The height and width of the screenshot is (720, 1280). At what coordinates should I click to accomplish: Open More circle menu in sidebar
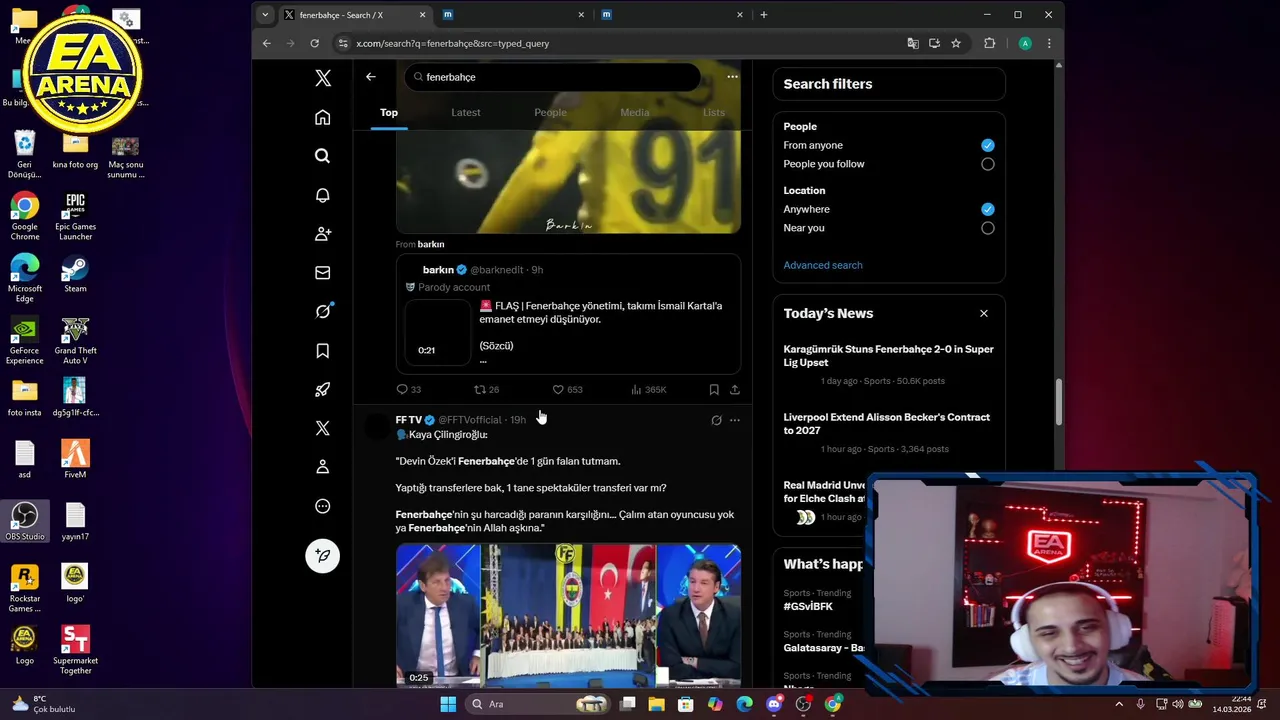[322, 506]
